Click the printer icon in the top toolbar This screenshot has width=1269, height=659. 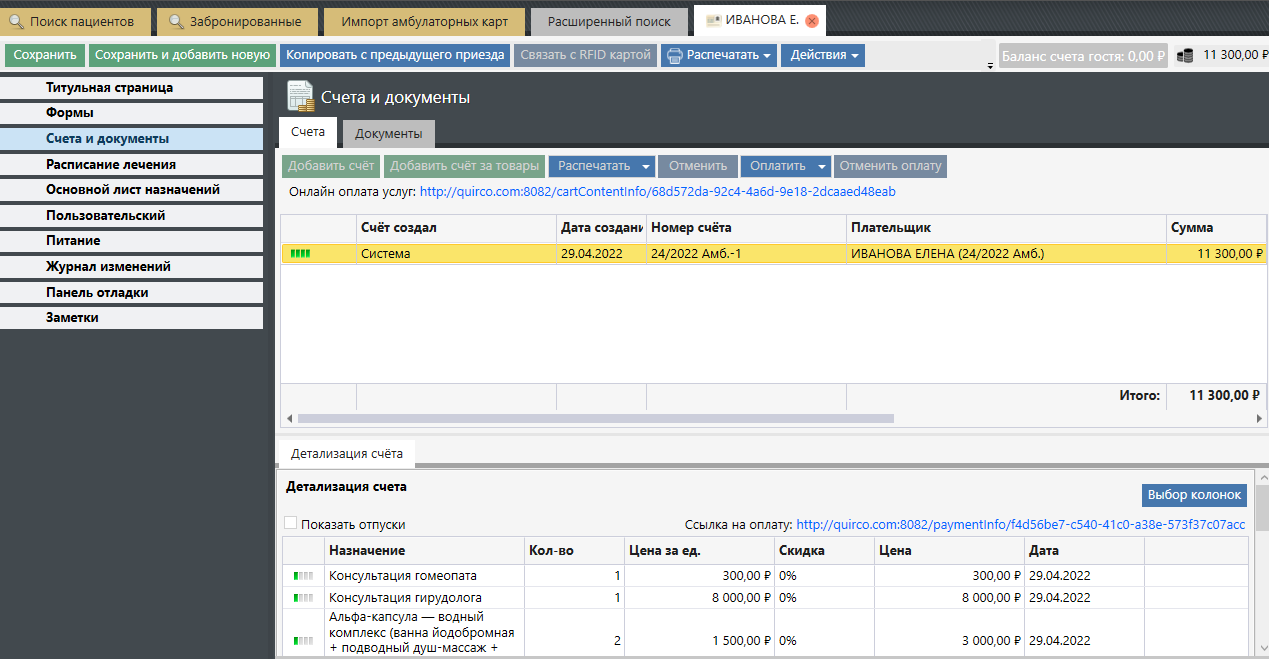tap(675, 56)
